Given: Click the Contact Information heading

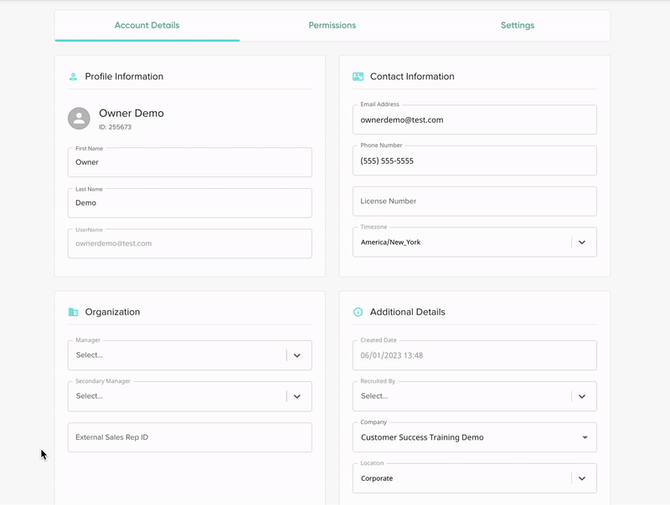Looking at the screenshot, I should point(412,76).
